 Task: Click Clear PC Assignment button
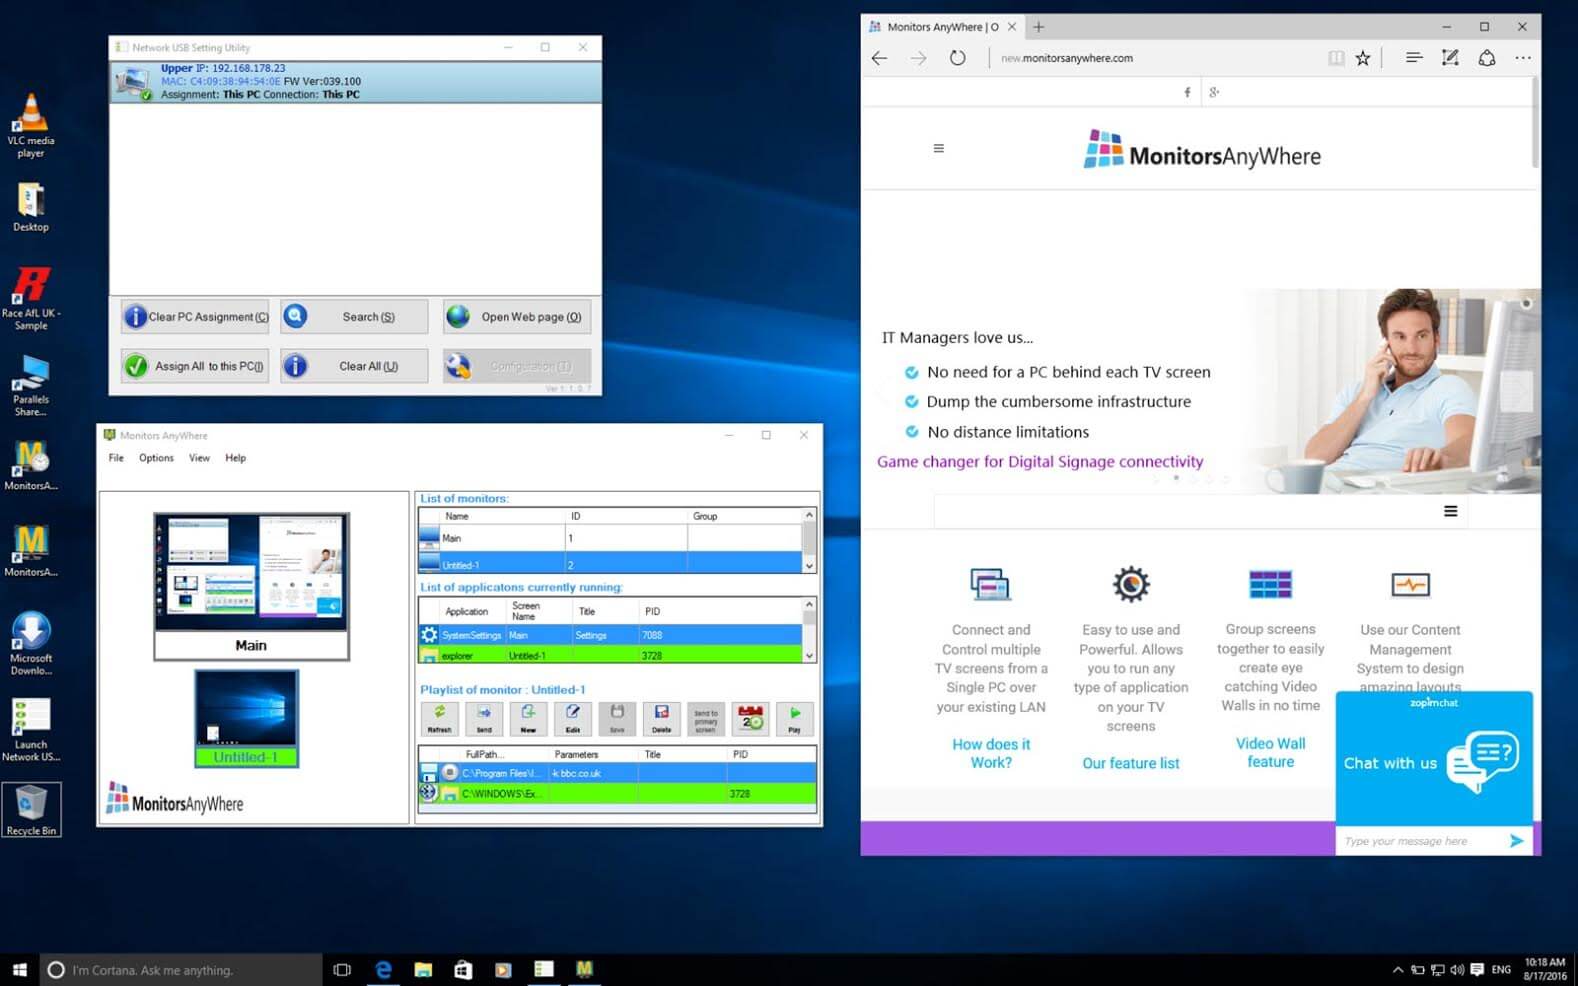(195, 317)
